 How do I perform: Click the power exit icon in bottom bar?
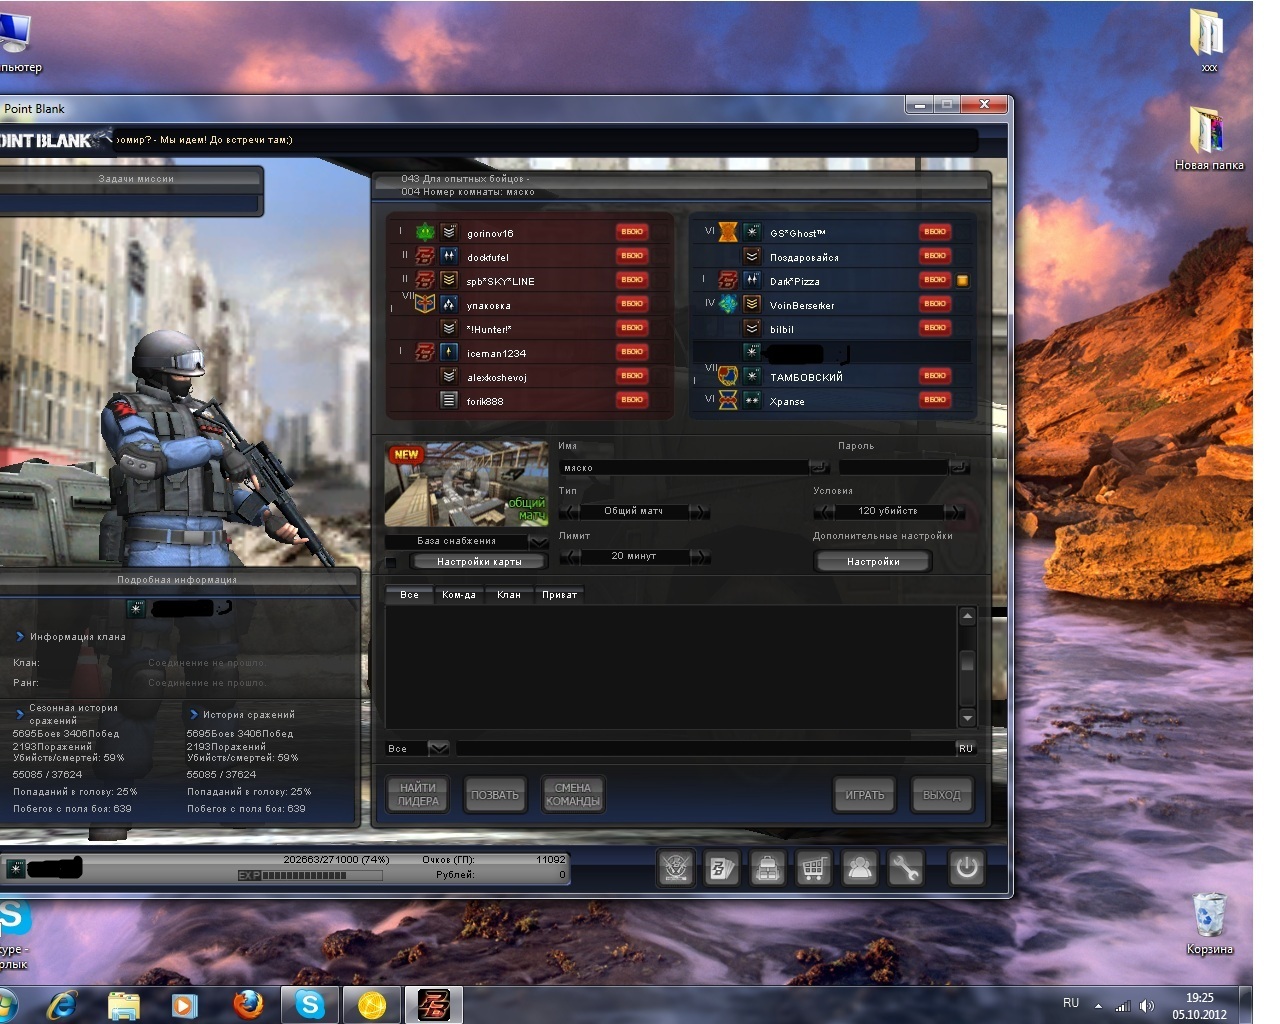click(x=966, y=868)
